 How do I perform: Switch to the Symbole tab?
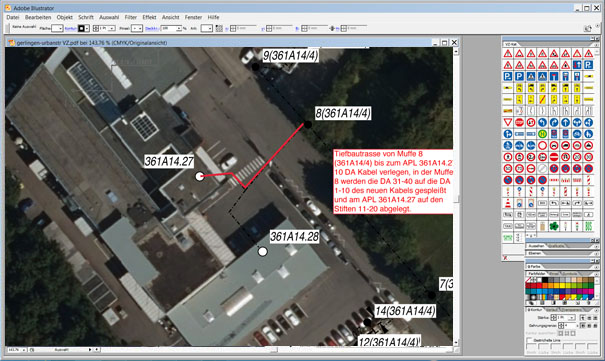click(570, 273)
